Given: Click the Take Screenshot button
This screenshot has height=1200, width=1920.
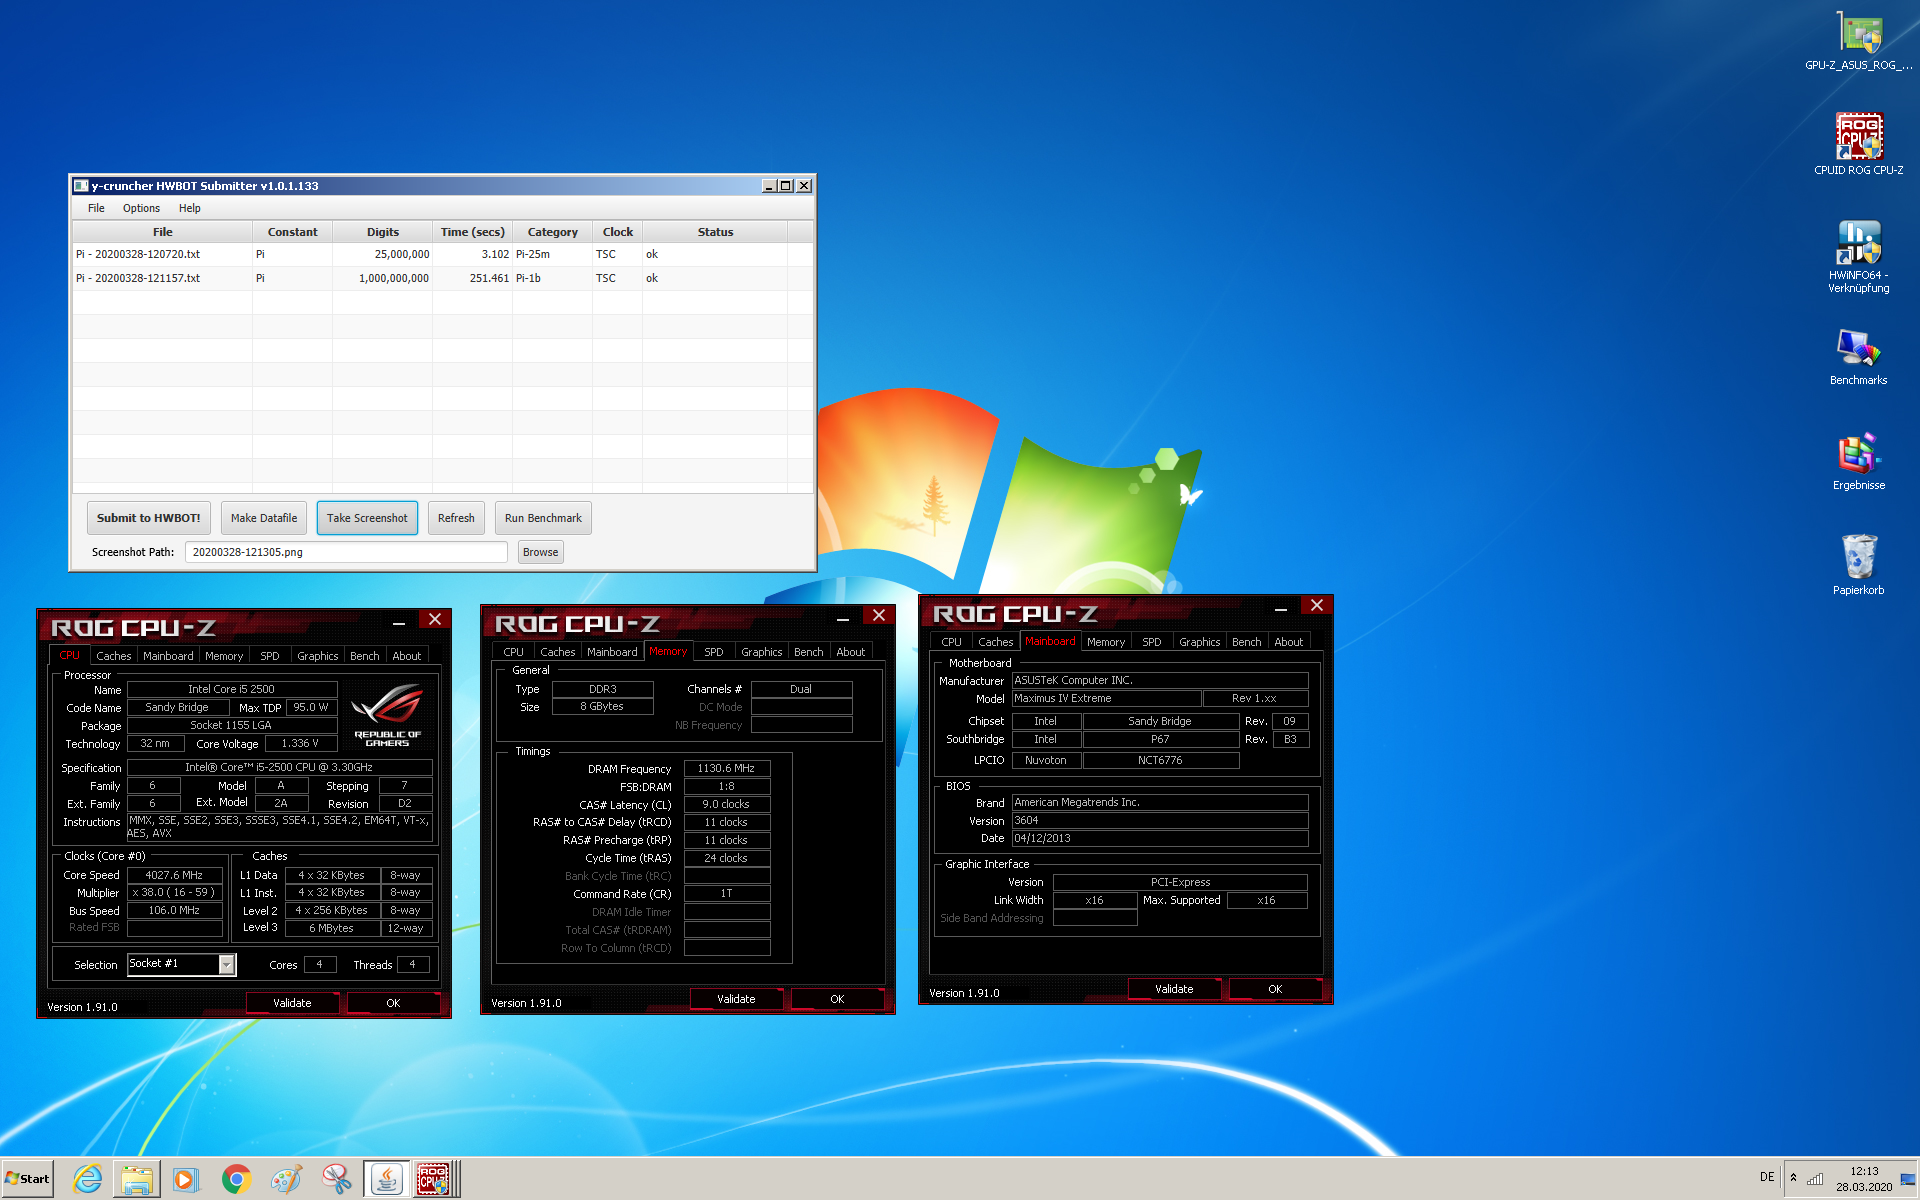Looking at the screenshot, I should (367, 518).
